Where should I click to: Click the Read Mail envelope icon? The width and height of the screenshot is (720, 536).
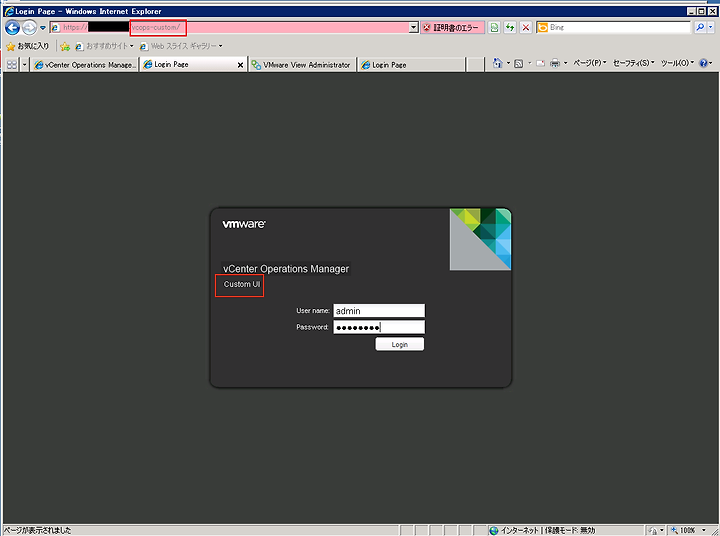click(540, 63)
